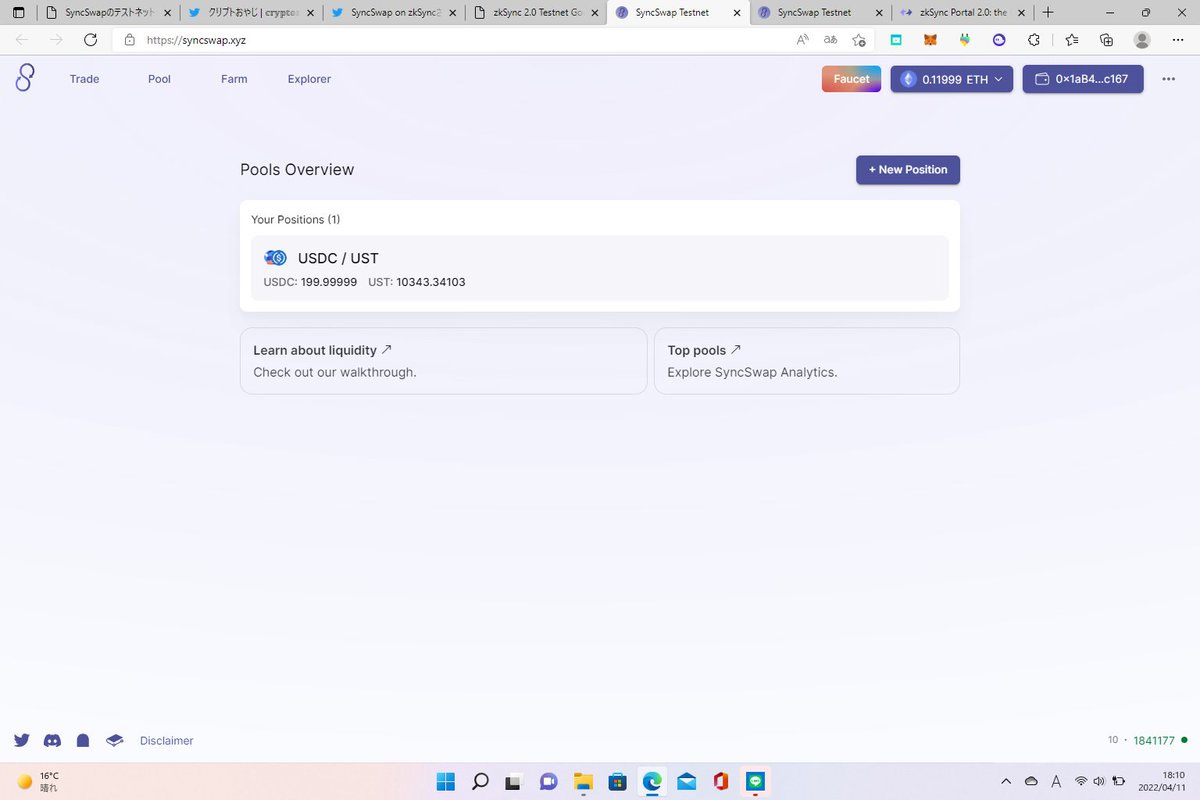Open the Top pools analytics card
The width and height of the screenshot is (1200, 800).
807,361
